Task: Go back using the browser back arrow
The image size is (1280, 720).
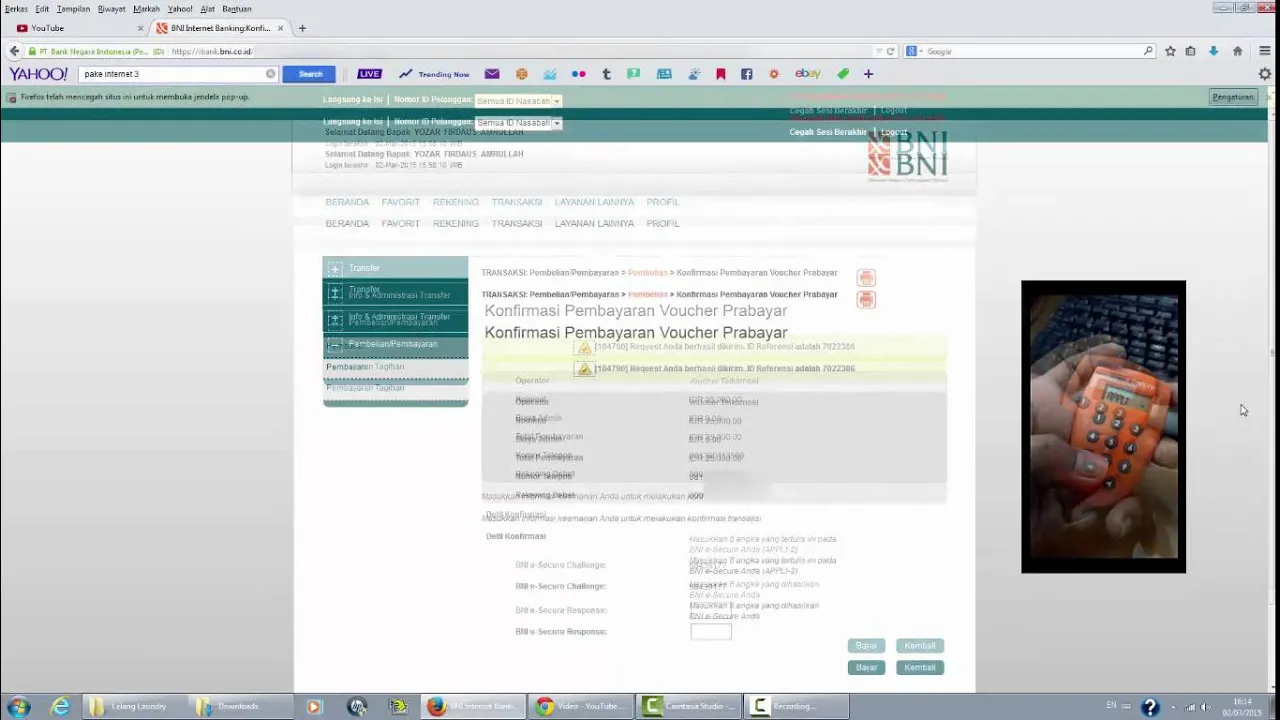Action: pos(14,51)
